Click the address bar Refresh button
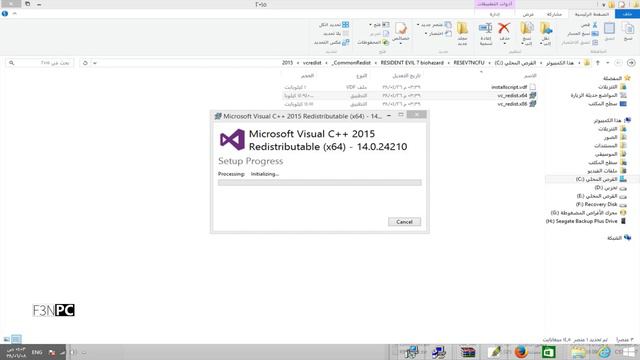Viewport: 640px width, 360px height. click(x=85, y=63)
